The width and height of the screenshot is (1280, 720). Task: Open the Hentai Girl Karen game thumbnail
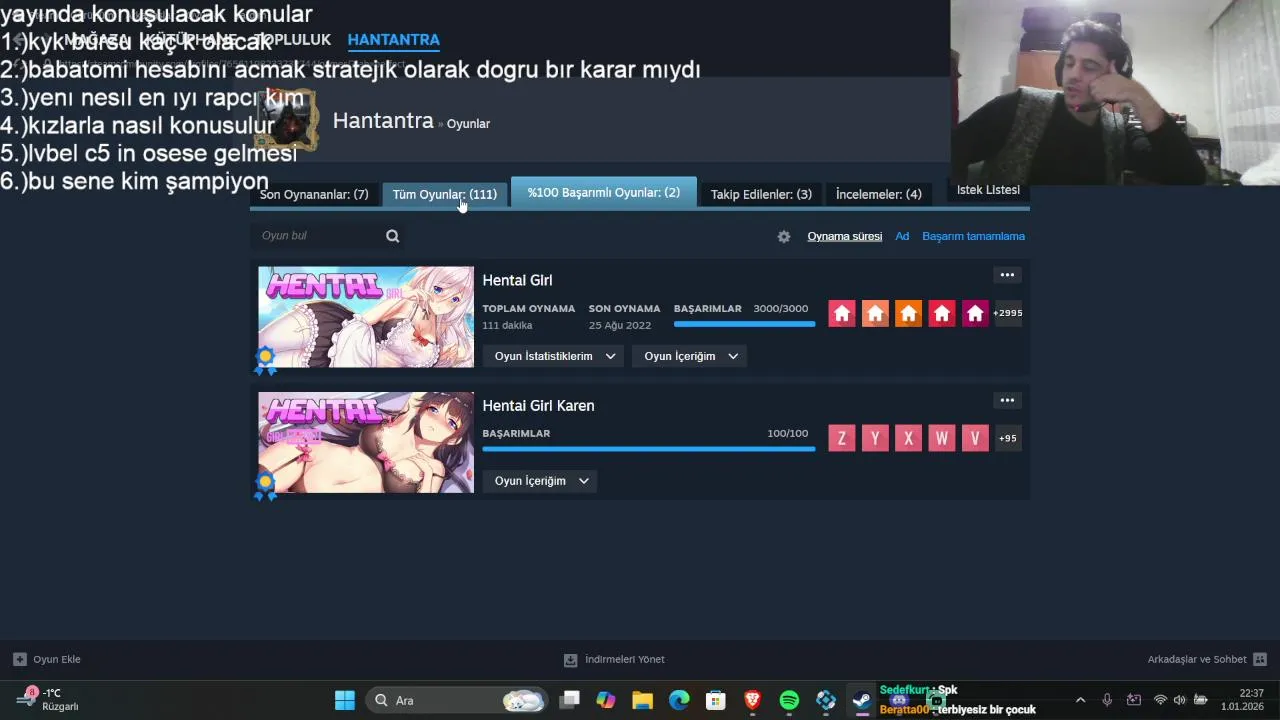click(366, 442)
